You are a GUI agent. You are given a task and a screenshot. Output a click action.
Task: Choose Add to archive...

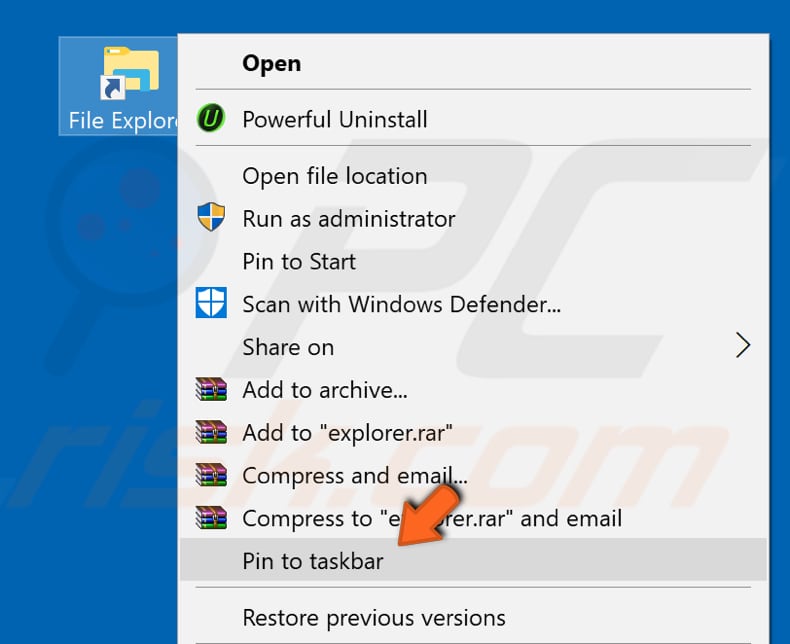(x=473, y=390)
